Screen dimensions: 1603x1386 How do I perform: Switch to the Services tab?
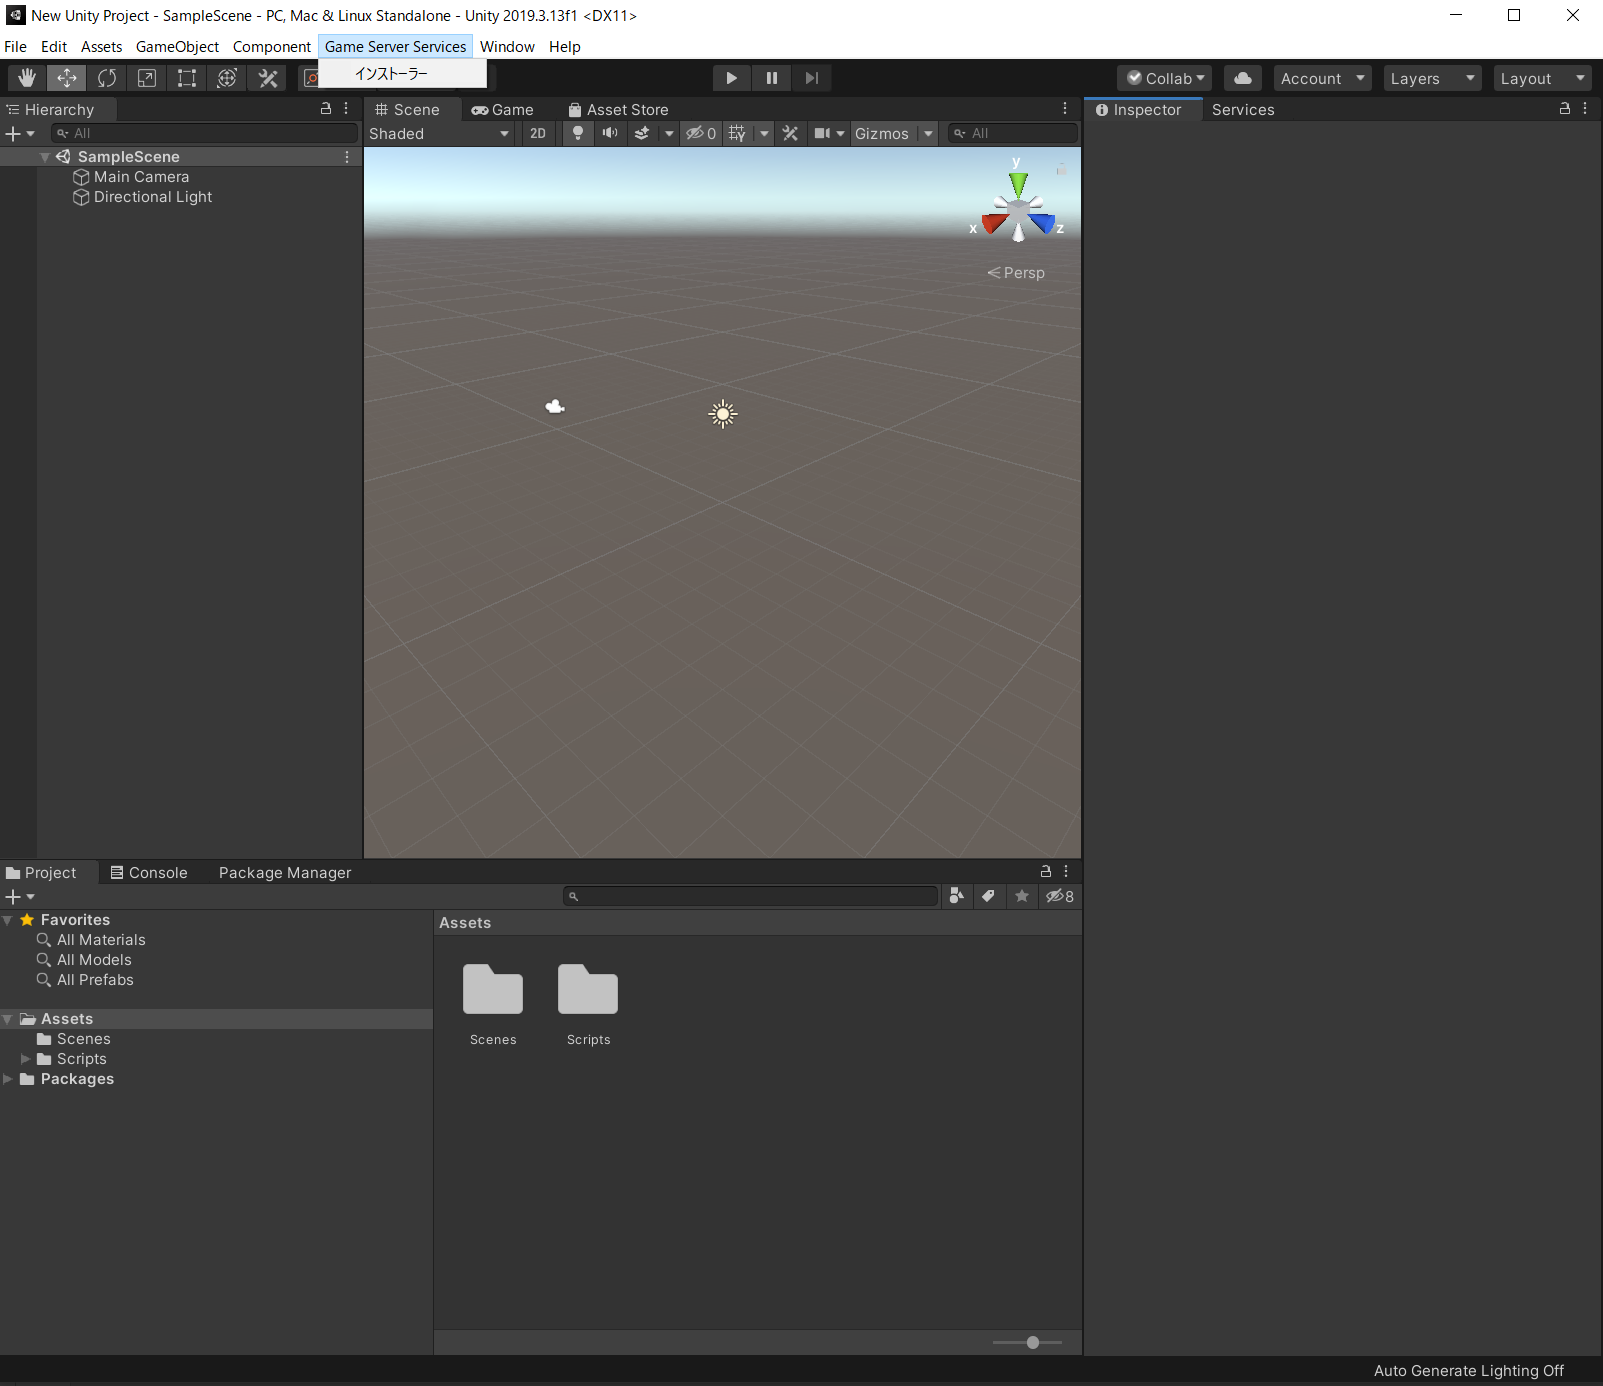pyautogui.click(x=1243, y=110)
